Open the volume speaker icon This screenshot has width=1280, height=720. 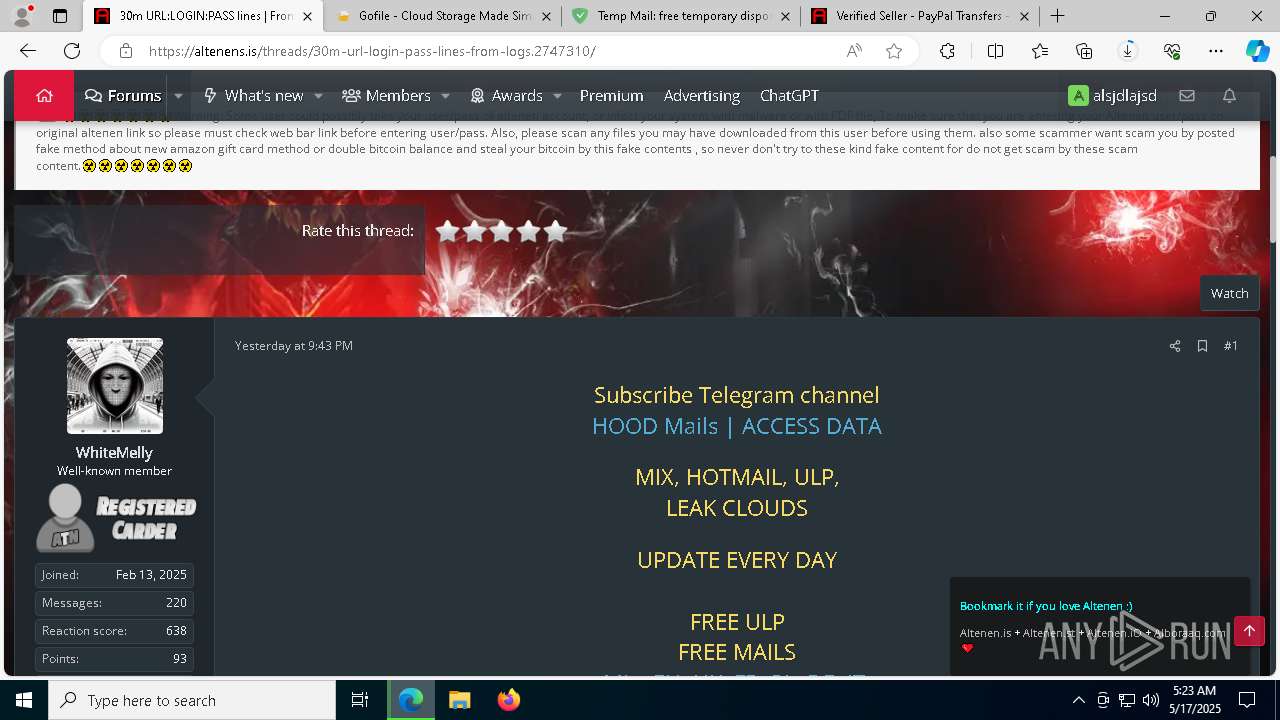pyautogui.click(x=1151, y=700)
